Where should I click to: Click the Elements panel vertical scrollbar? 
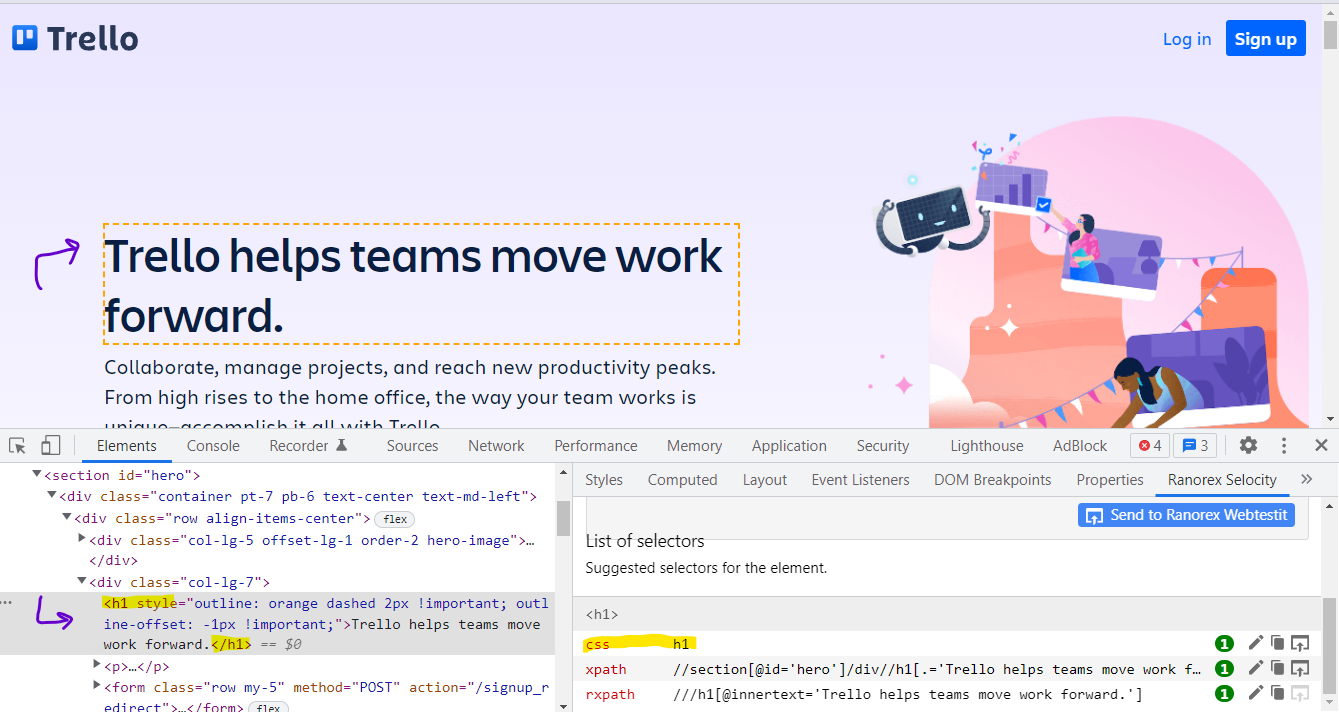click(563, 519)
